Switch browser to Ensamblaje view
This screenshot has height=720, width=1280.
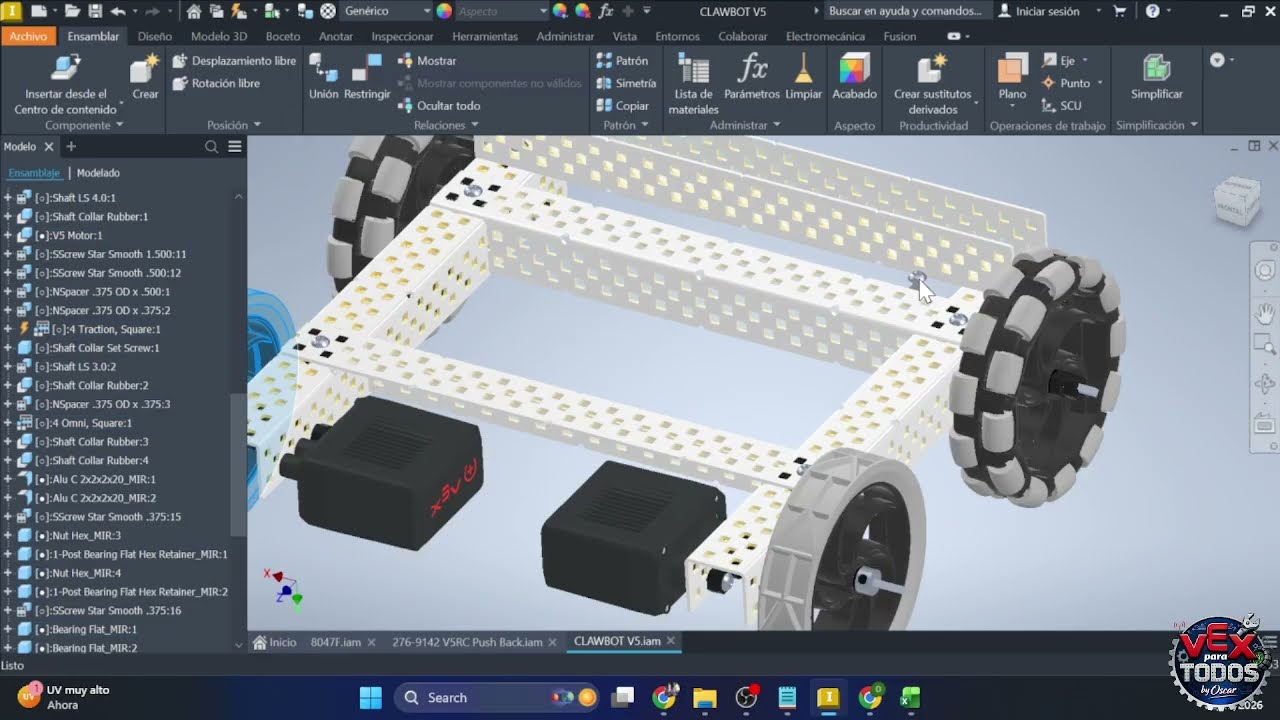tap(34, 173)
